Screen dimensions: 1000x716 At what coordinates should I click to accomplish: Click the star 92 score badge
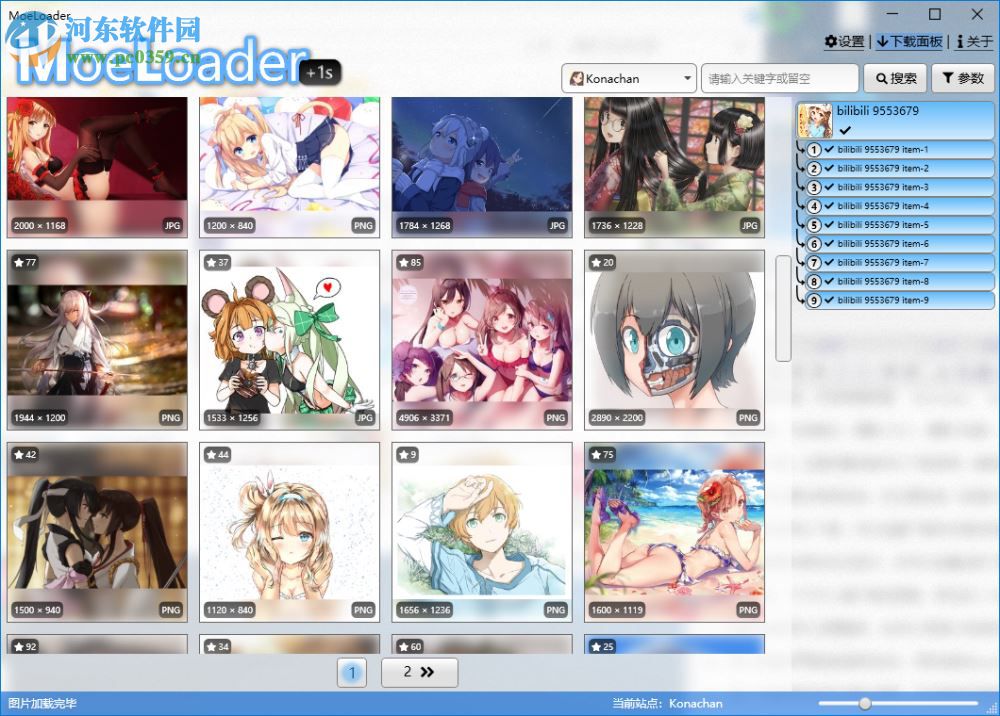[26, 647]
